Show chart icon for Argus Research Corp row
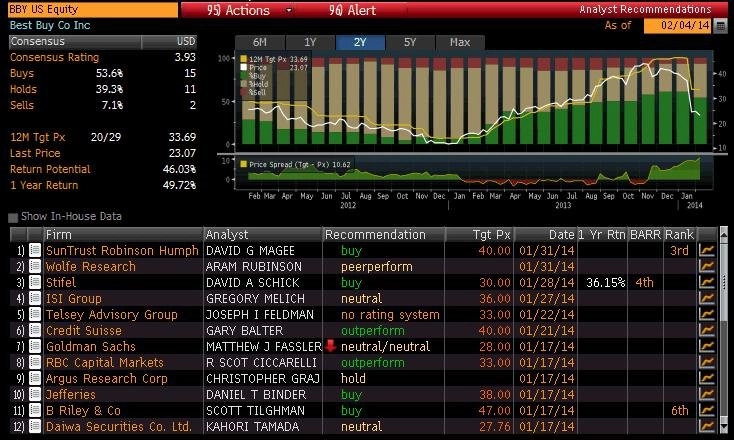The height and width of the screenshot is (440, 734). click(707, 378)
